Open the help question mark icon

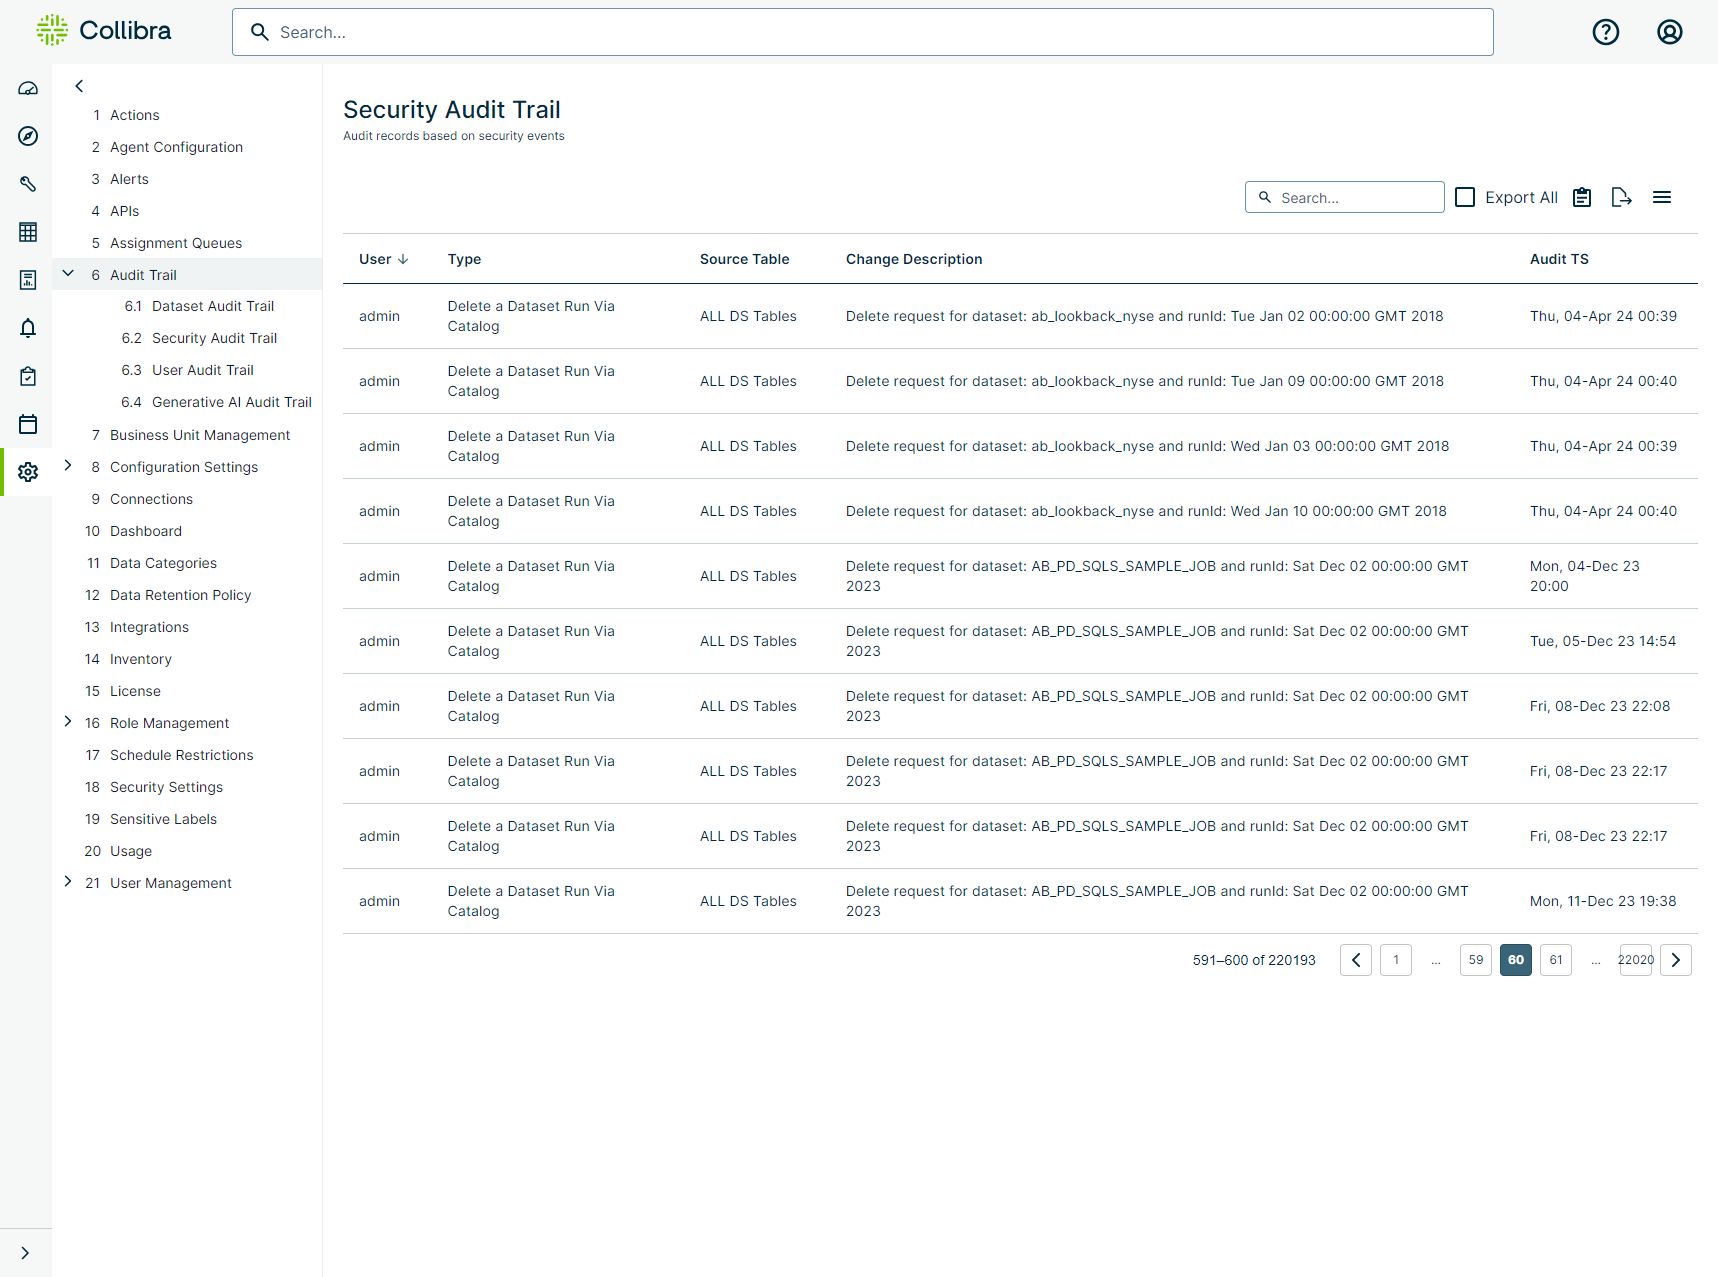(1606, 32)
